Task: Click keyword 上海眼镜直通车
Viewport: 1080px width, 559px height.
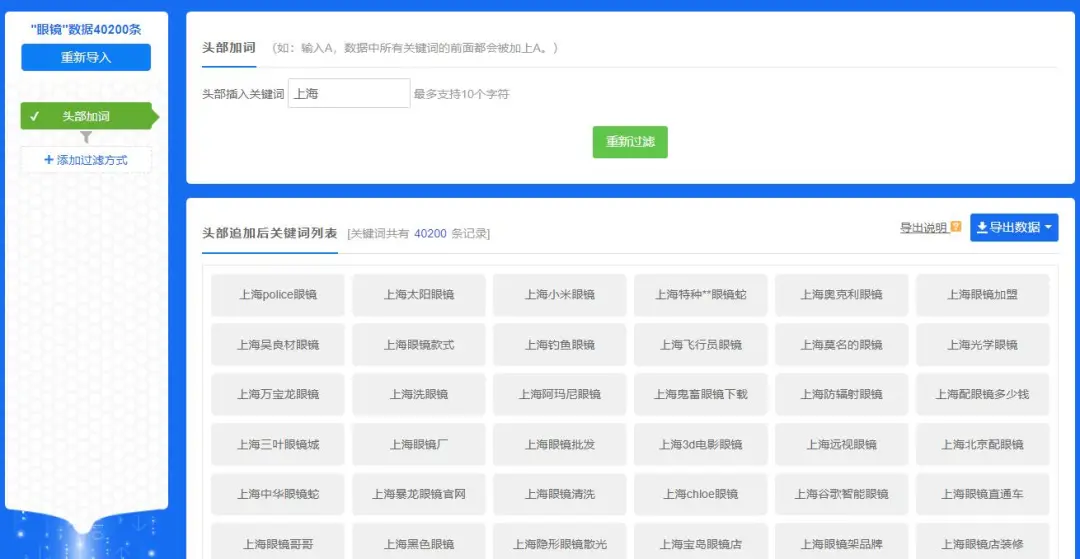Action: click(983, 494)
